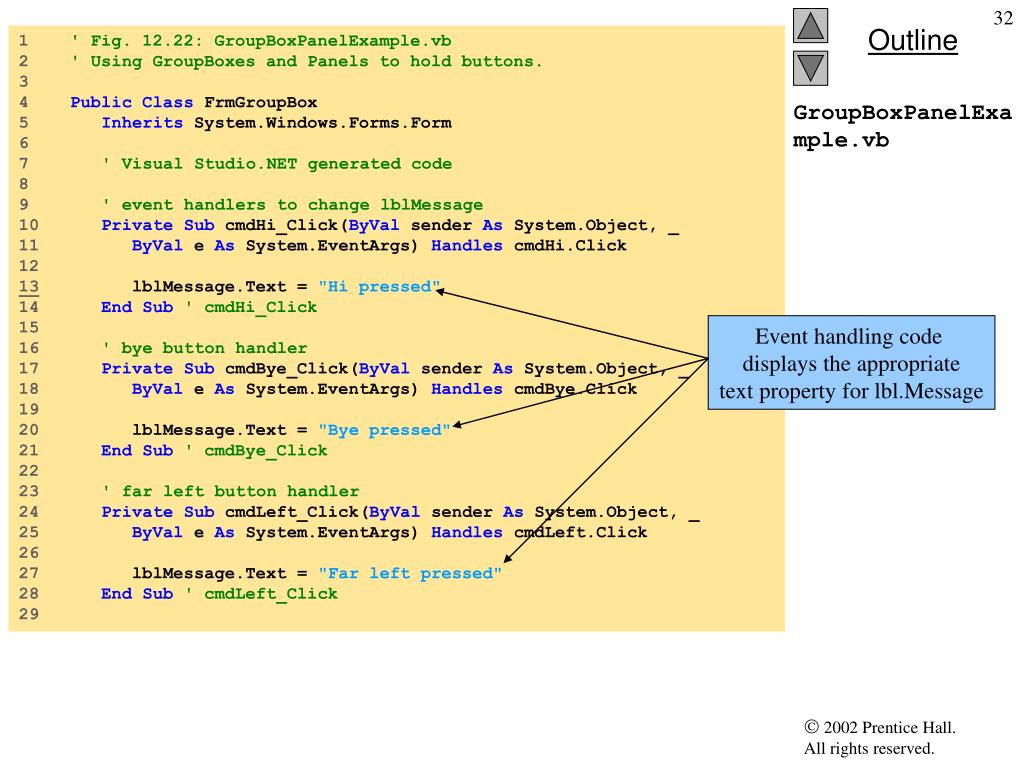Open the Outline link

pos(912,40)
